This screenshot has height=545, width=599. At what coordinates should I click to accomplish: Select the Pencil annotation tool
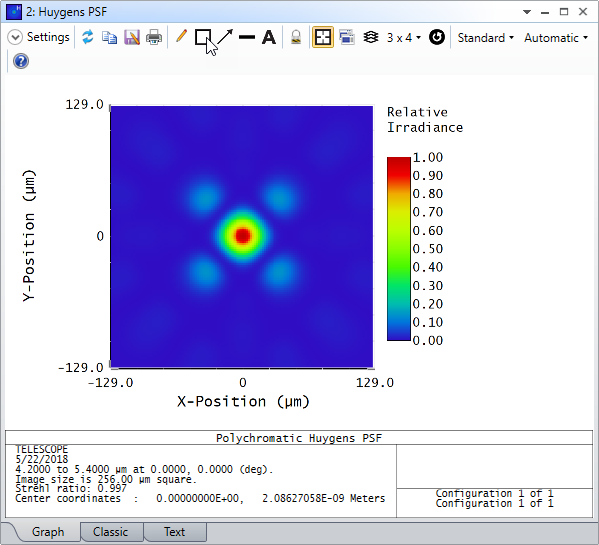(181, 37)
